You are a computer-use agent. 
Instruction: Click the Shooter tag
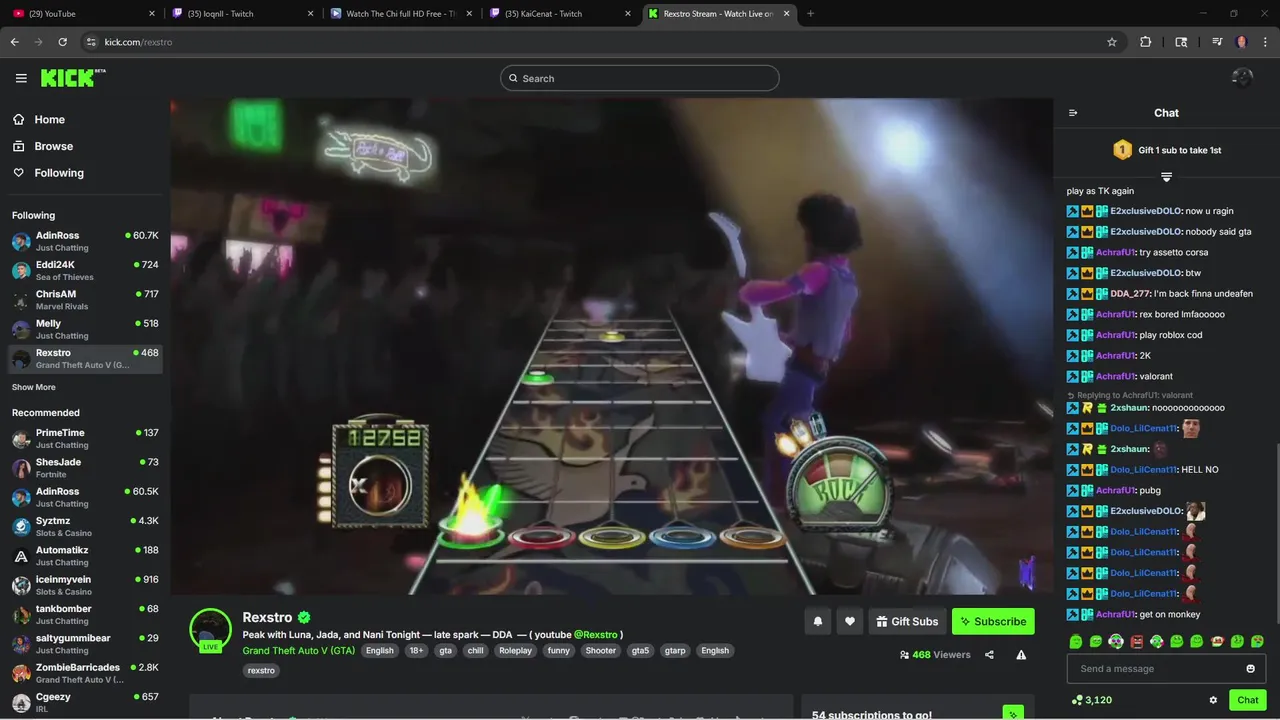(x=601, y=651)
